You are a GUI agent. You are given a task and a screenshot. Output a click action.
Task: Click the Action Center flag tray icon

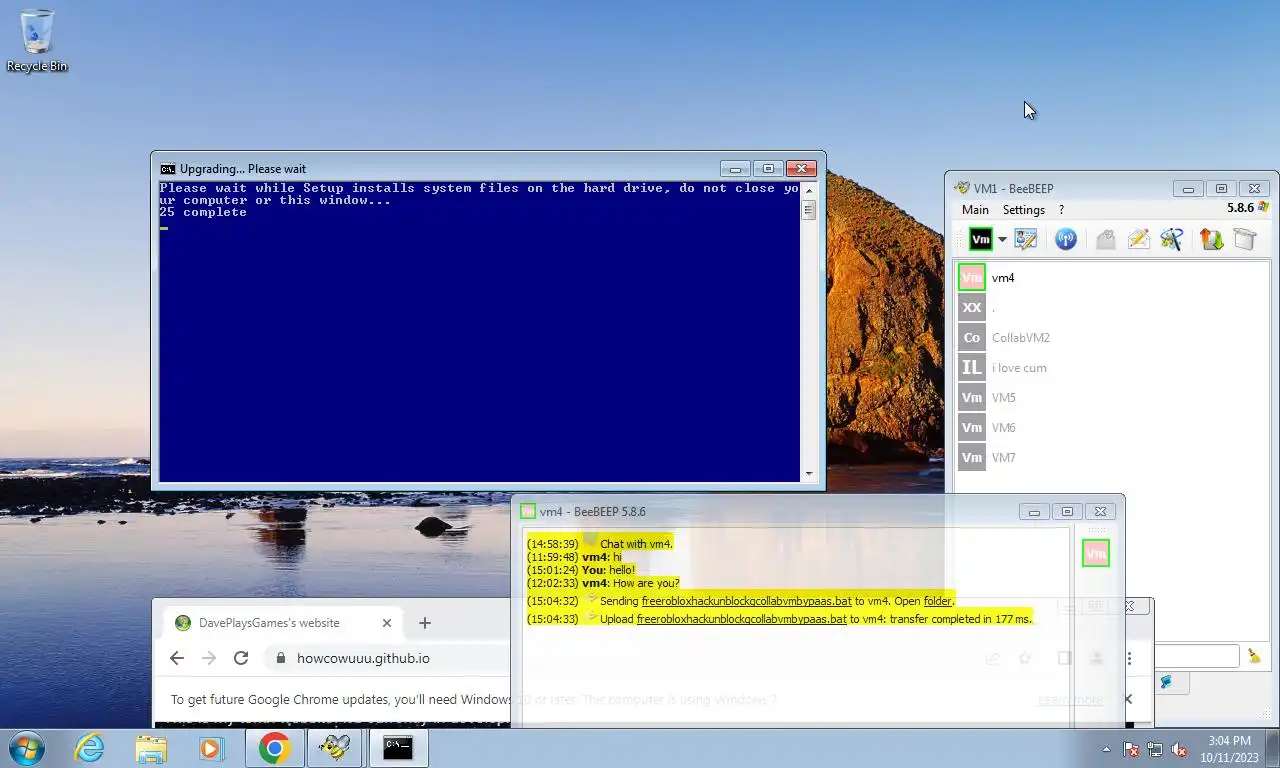pyautogui.click(x=1131, y=749)
